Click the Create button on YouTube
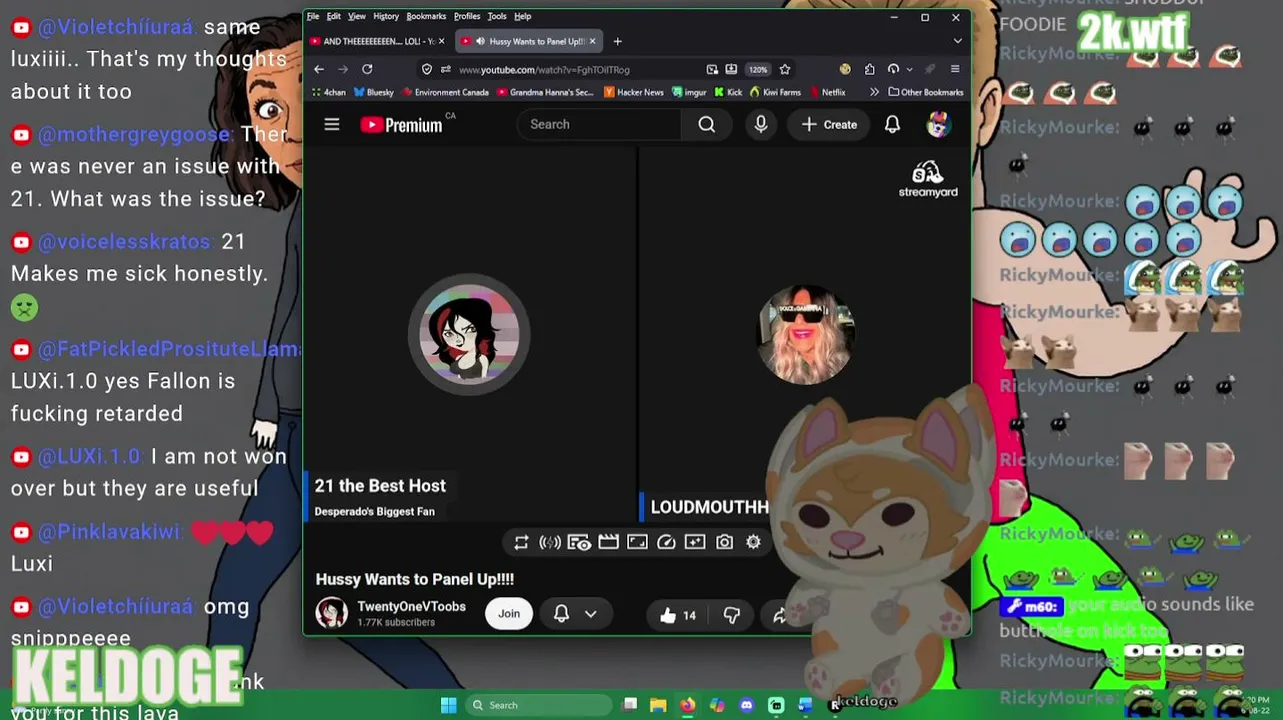 (x=829, y=124)
